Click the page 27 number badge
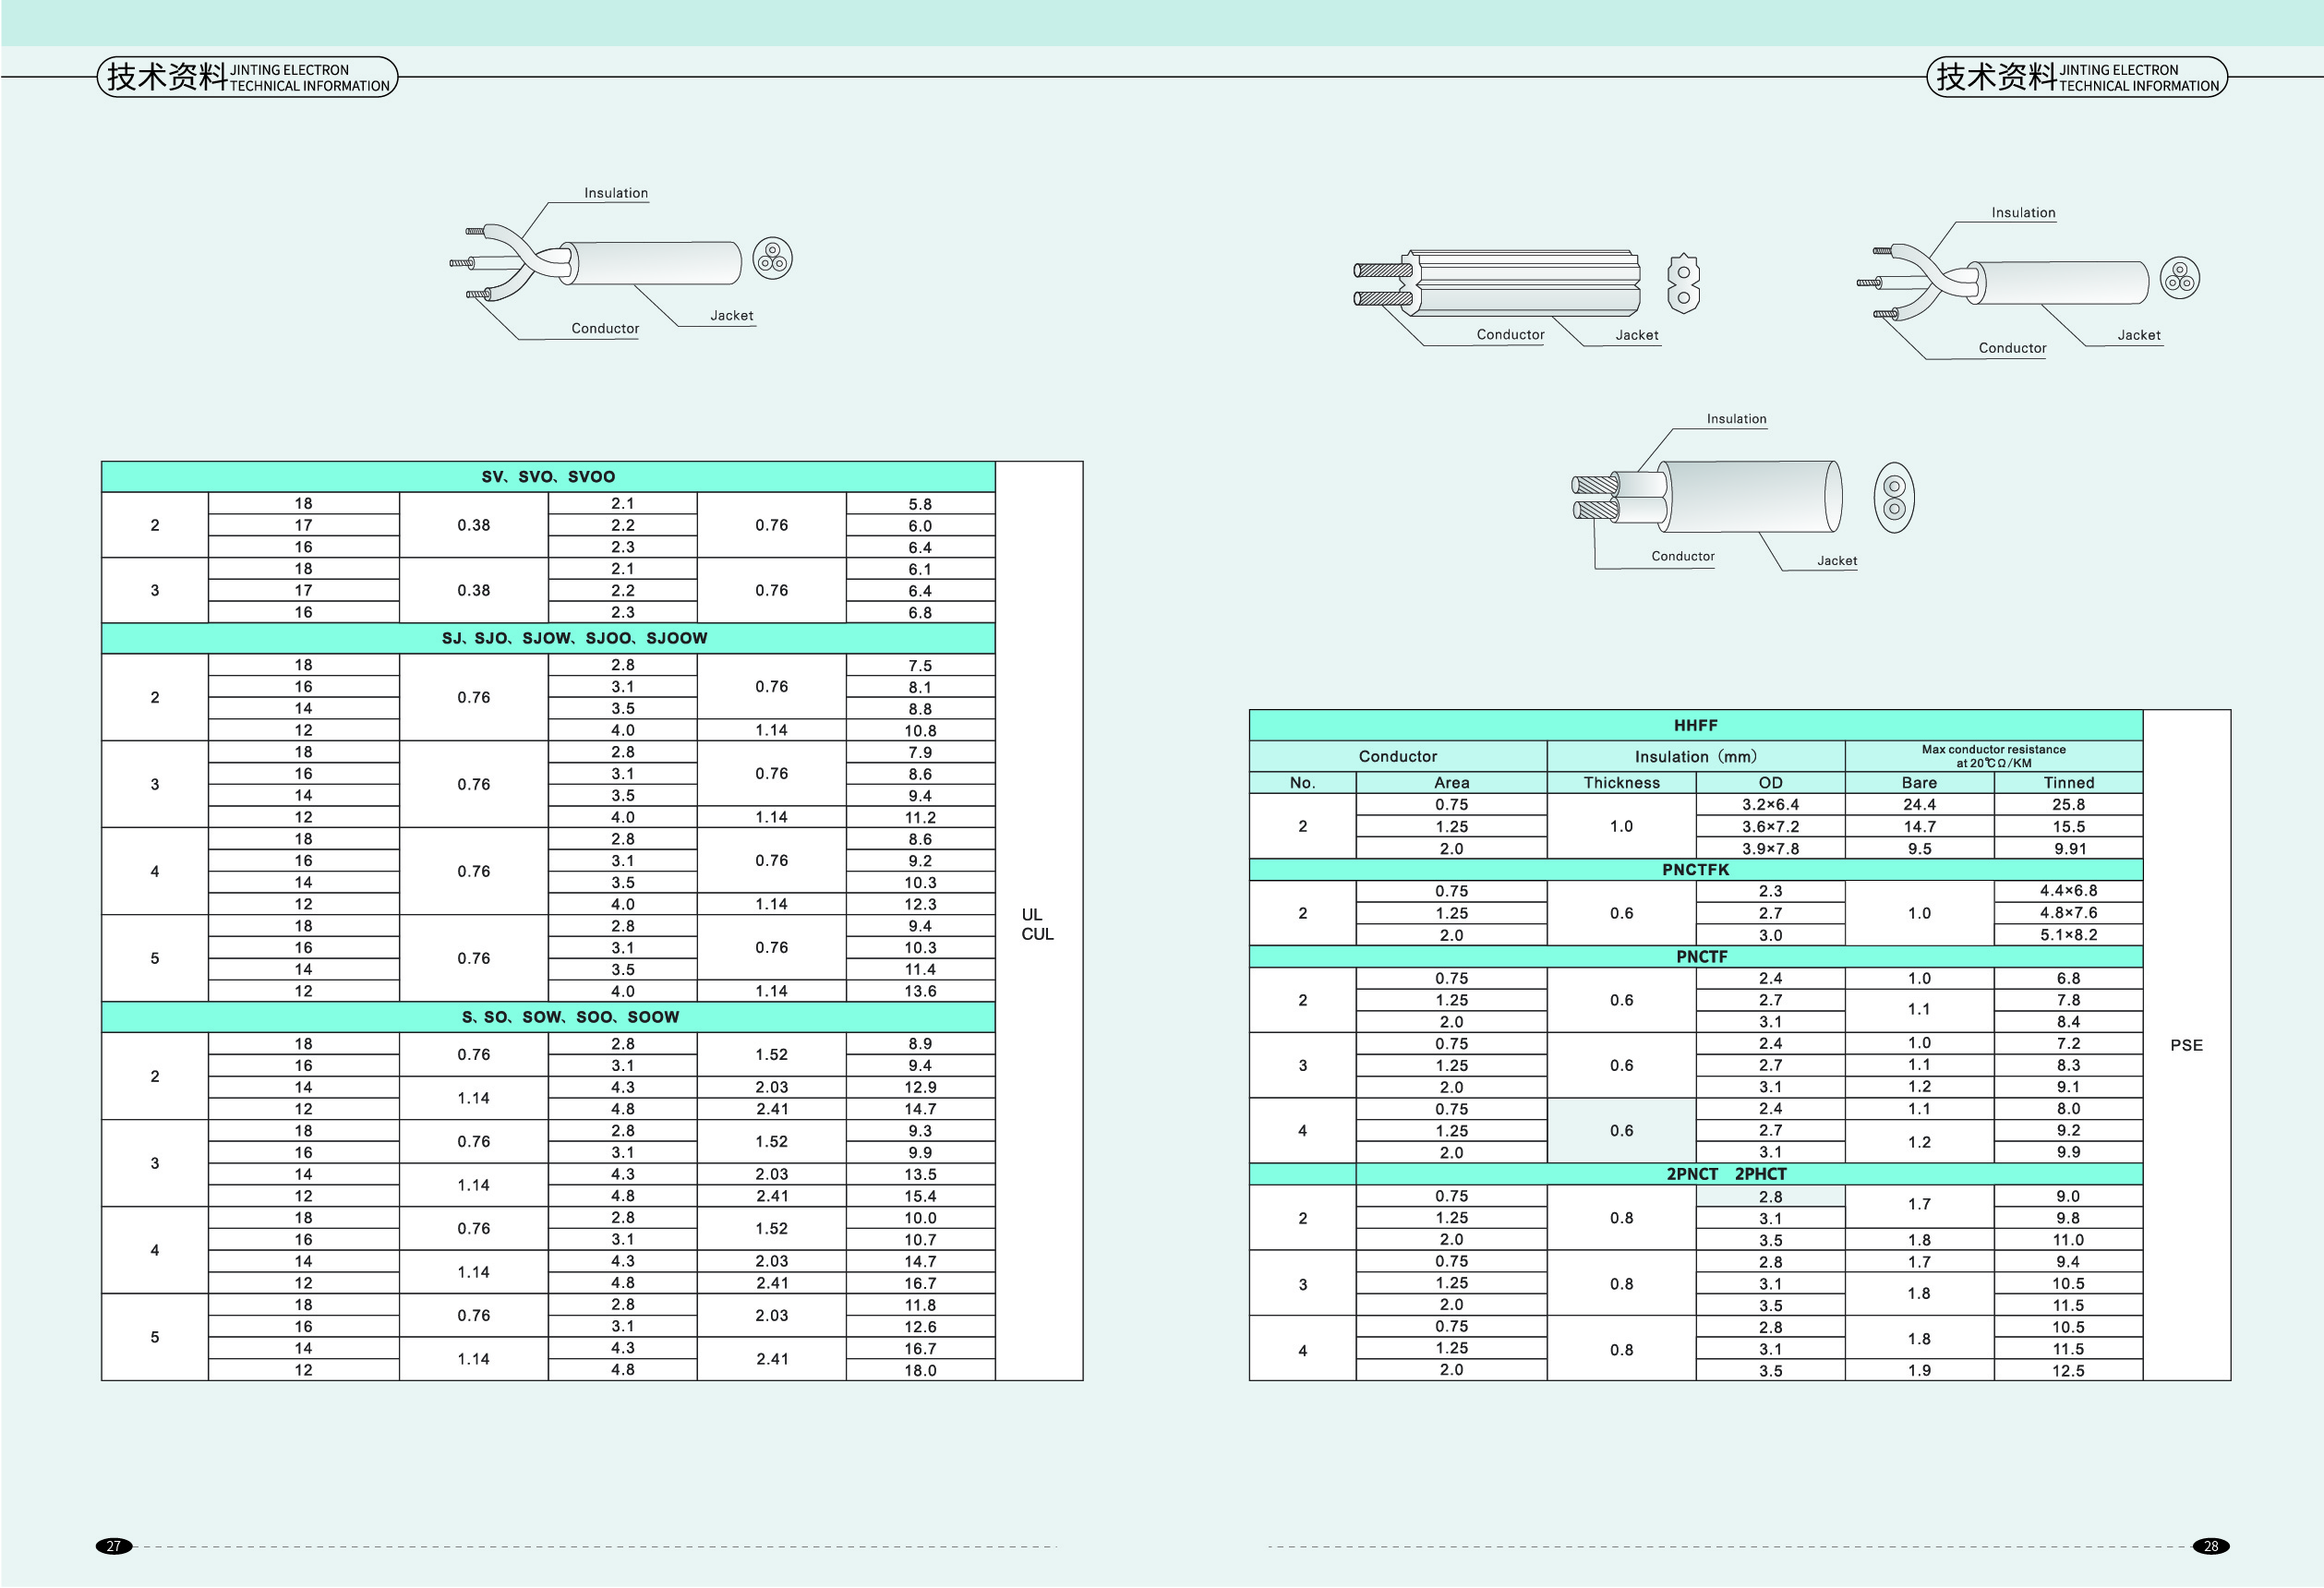This screenshot has width=2324, height=1588. pos(113,1546)
